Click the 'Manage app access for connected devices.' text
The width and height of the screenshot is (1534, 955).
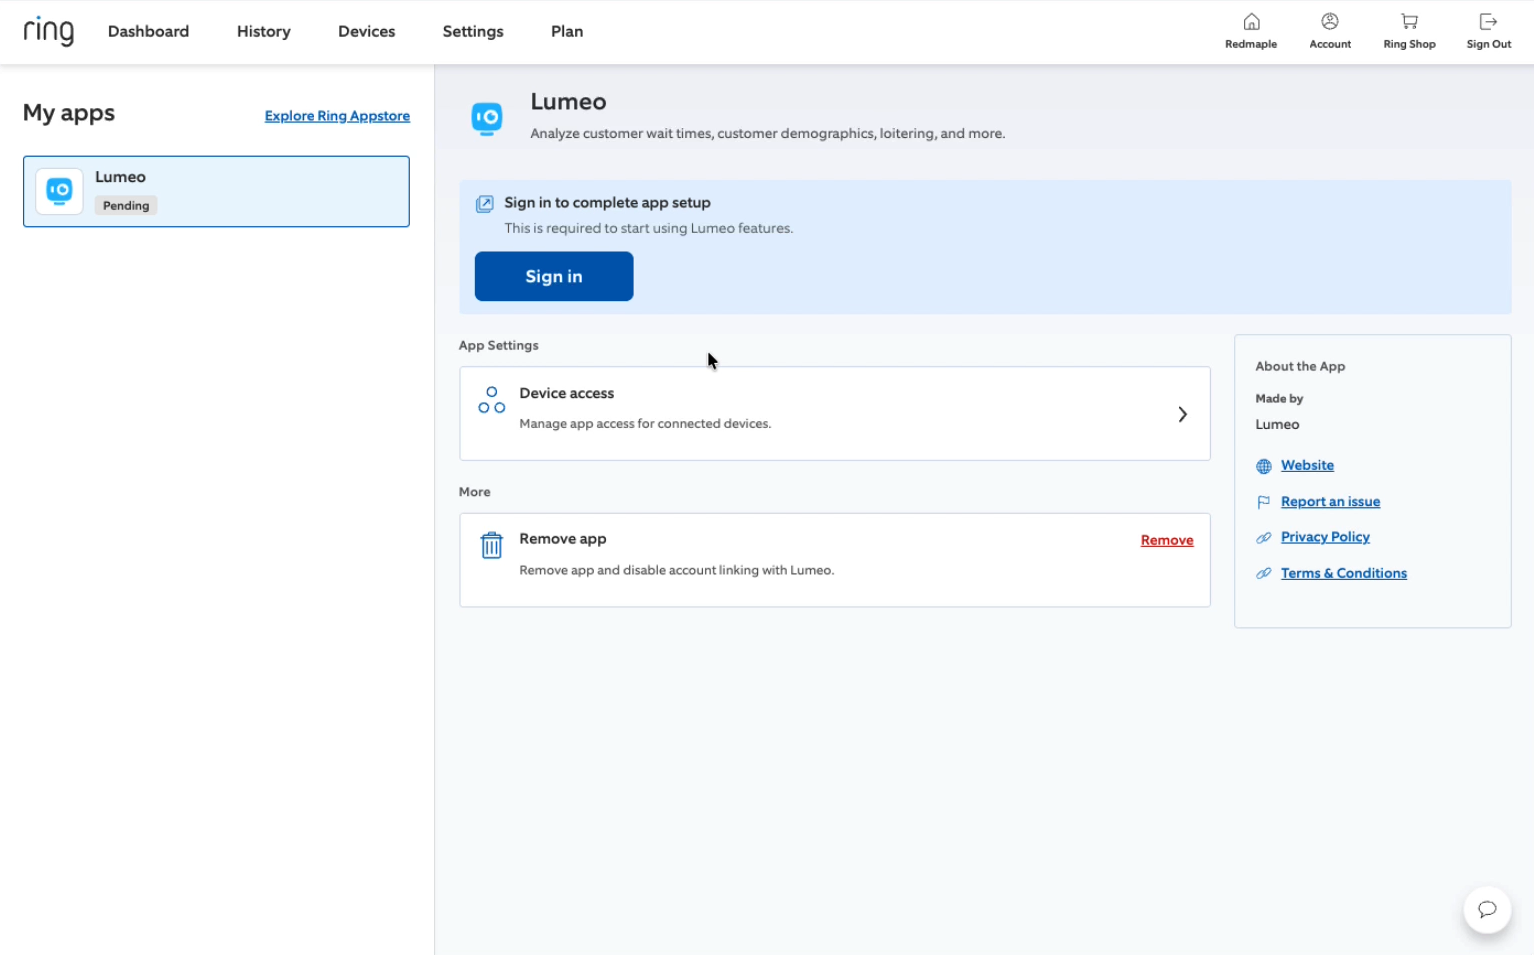(645, 424)
